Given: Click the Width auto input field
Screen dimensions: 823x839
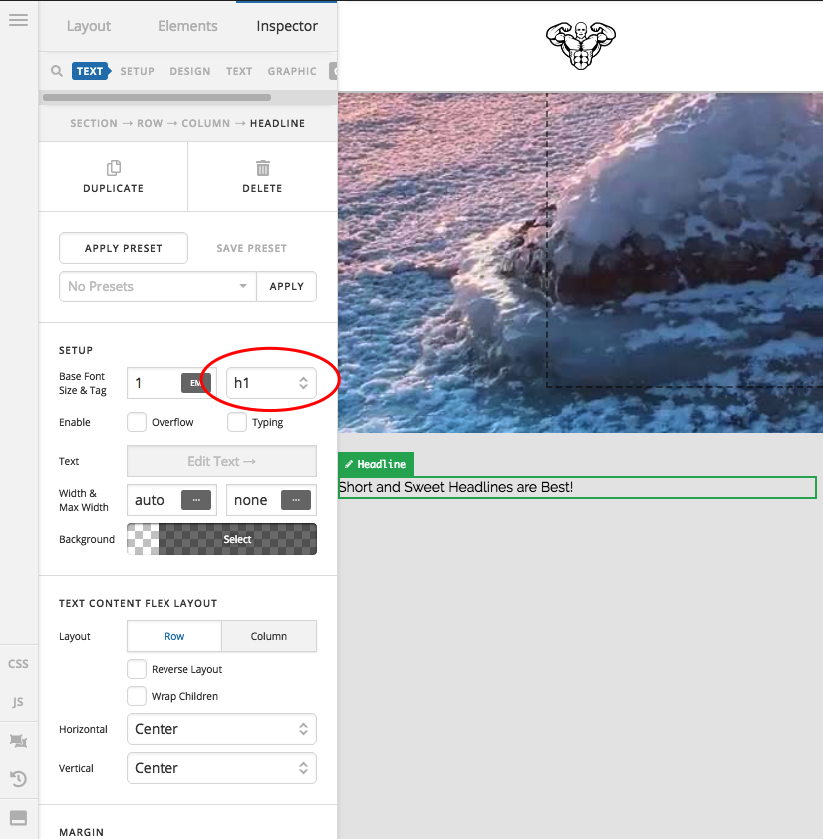Looking at the screenshot, I should (154, 500).
